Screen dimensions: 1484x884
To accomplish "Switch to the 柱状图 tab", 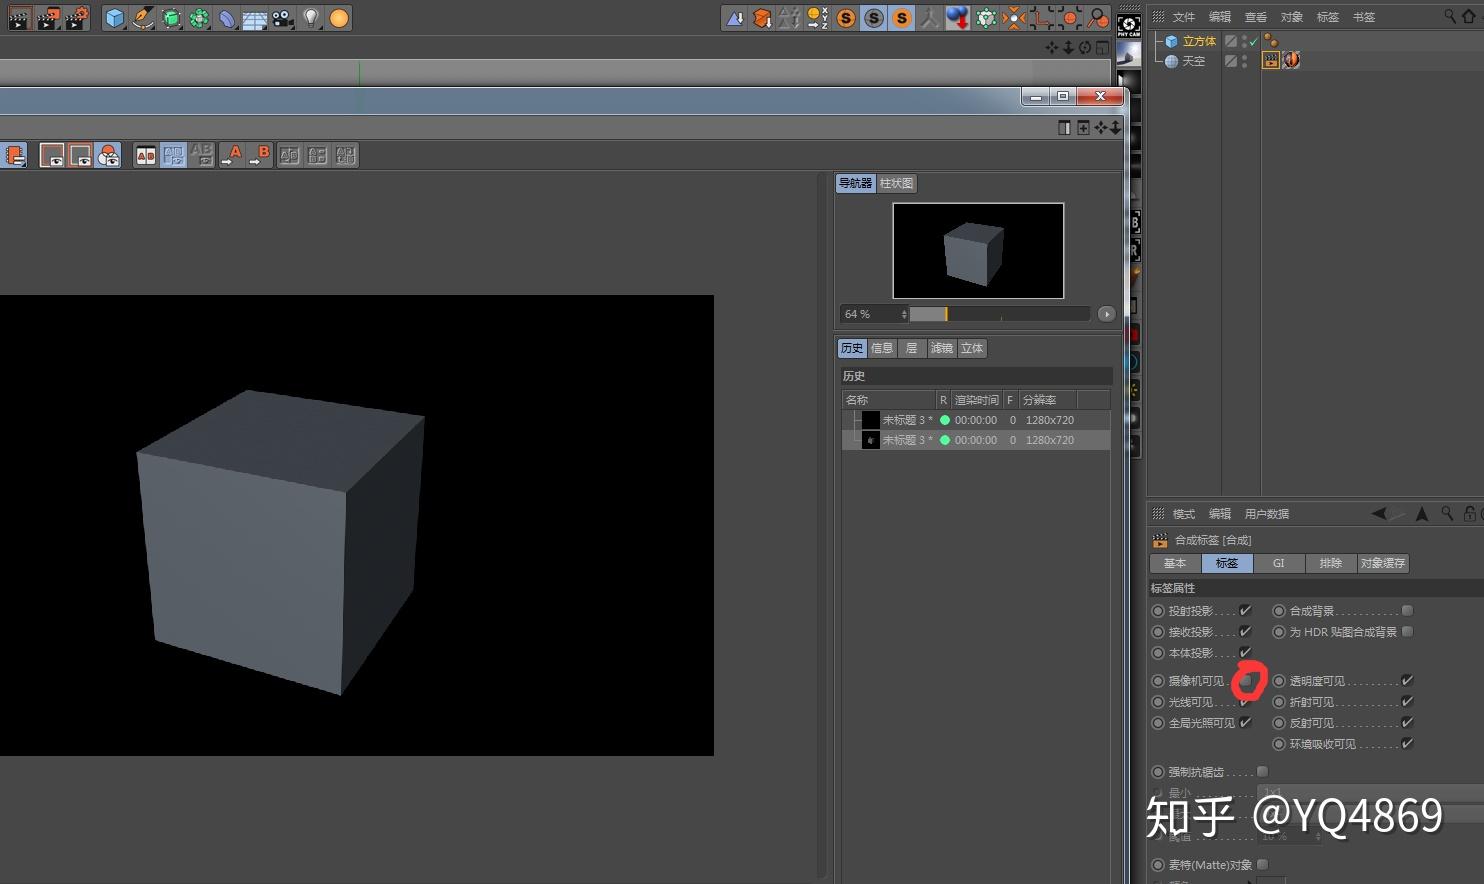I will click(x=896, y=183).
